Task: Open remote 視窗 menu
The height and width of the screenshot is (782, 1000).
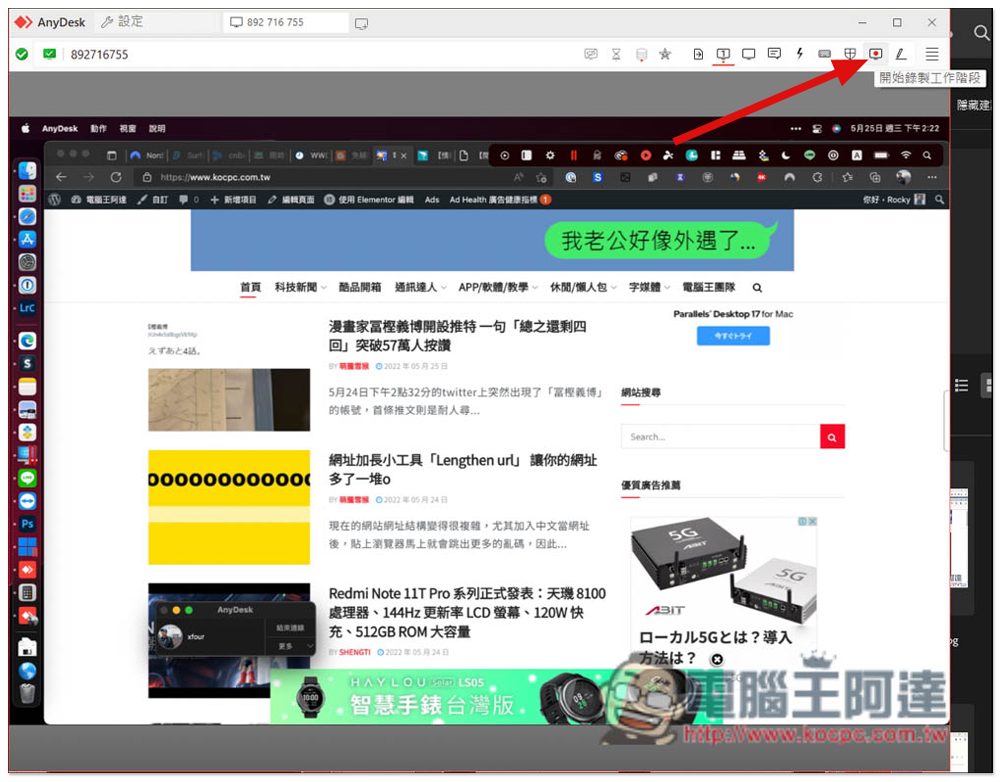Action: [x=128, y=128]
